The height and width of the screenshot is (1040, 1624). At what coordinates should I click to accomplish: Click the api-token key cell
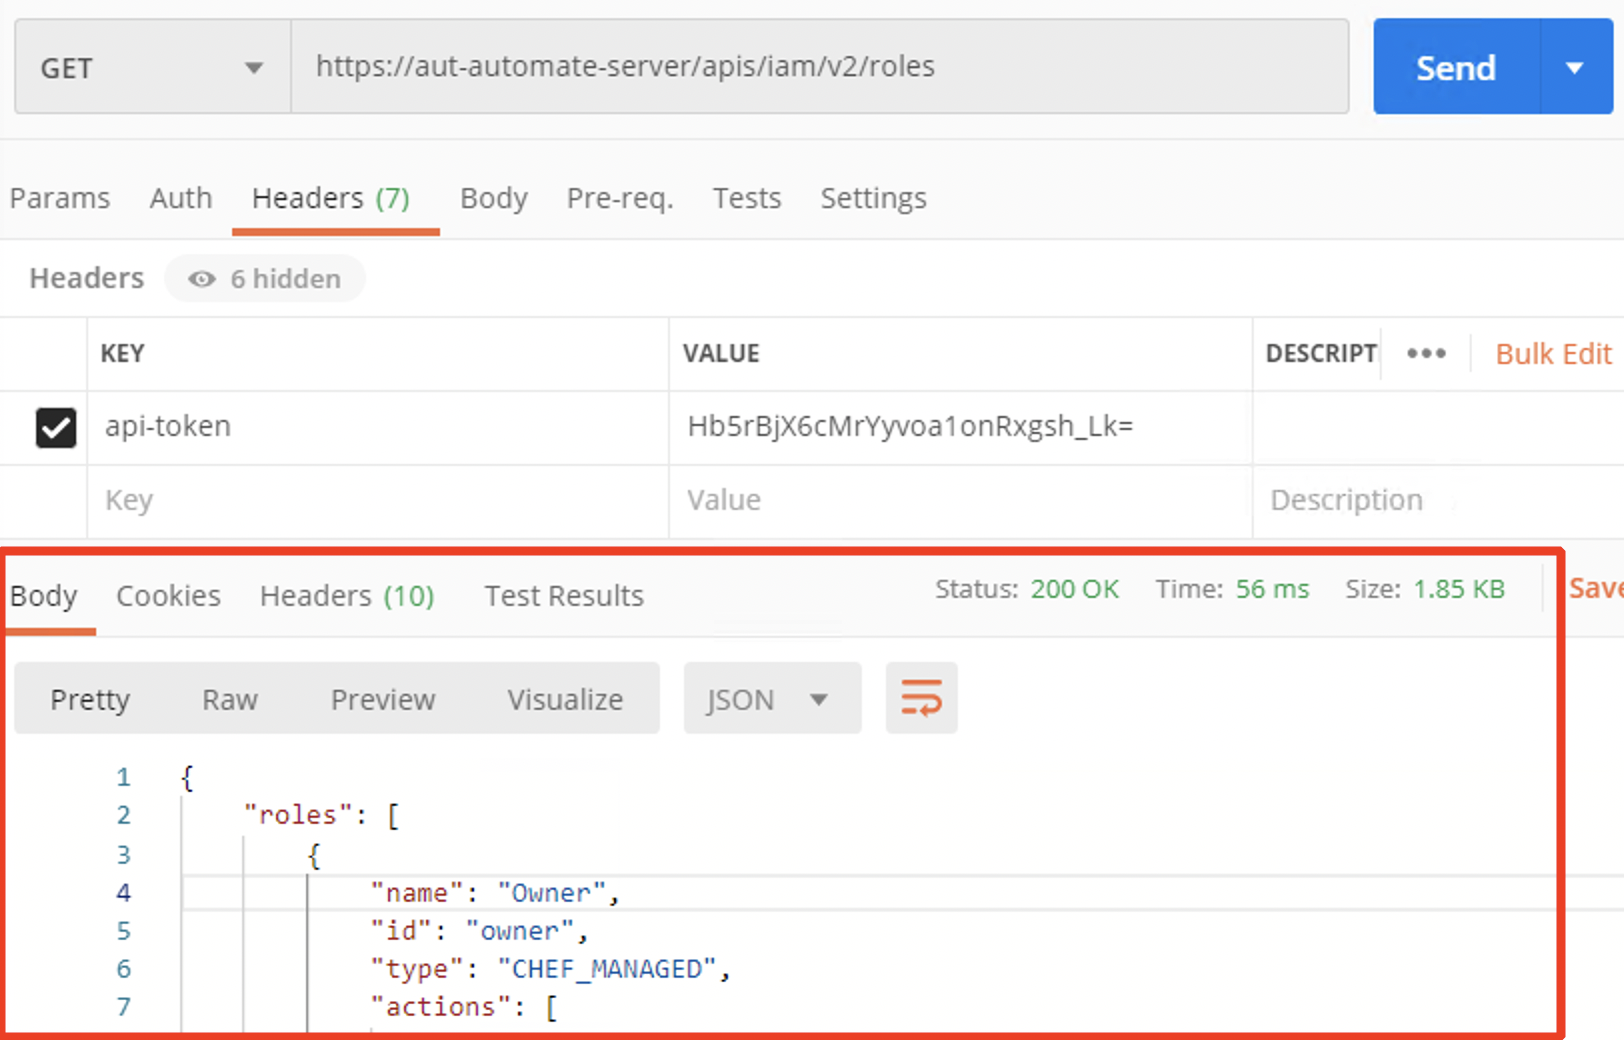378,427
